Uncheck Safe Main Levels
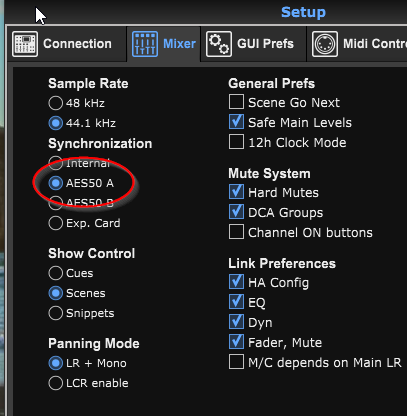Image resolution: width=407 pixels, height=416 pixels. [236, 122]
